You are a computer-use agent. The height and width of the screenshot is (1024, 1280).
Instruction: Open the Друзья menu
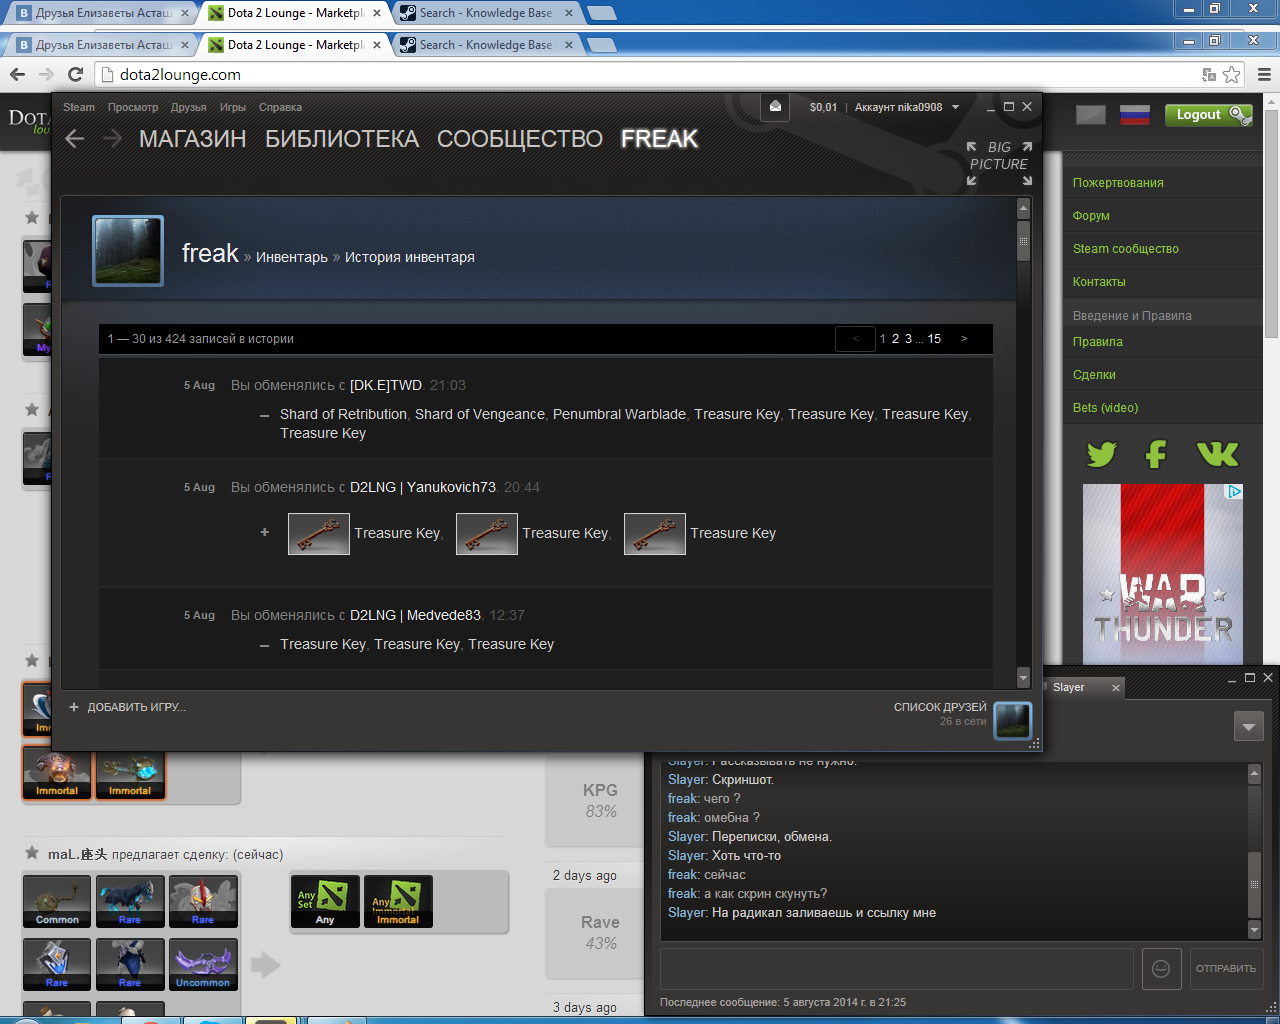[x=188, y=107]
